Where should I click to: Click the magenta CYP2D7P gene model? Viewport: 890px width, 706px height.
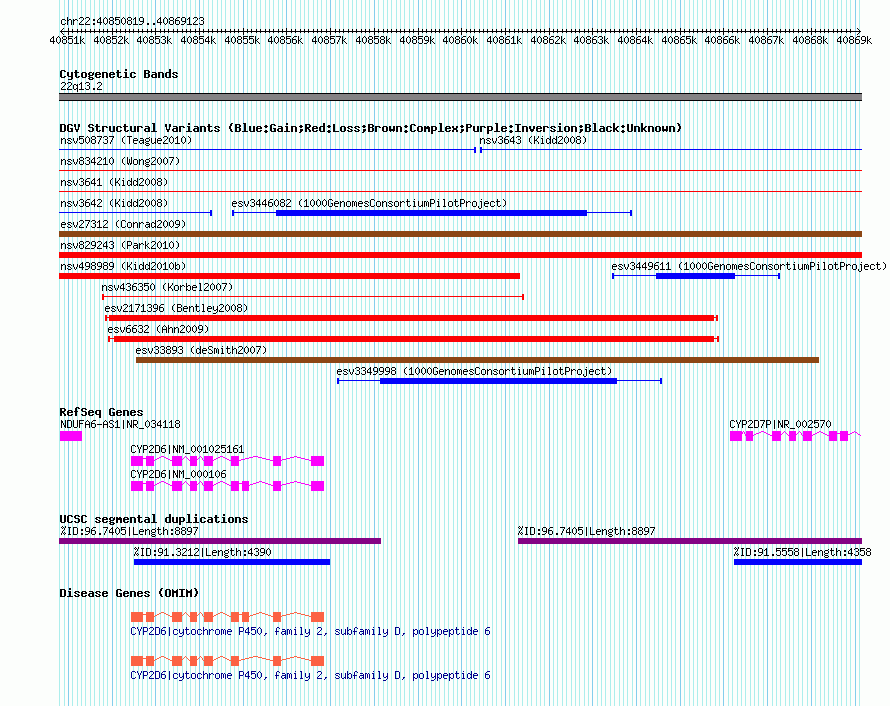tap(795, 436)
